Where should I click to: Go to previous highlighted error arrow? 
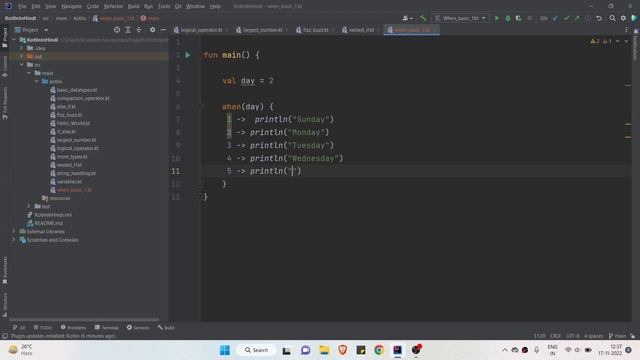(618, 41)
